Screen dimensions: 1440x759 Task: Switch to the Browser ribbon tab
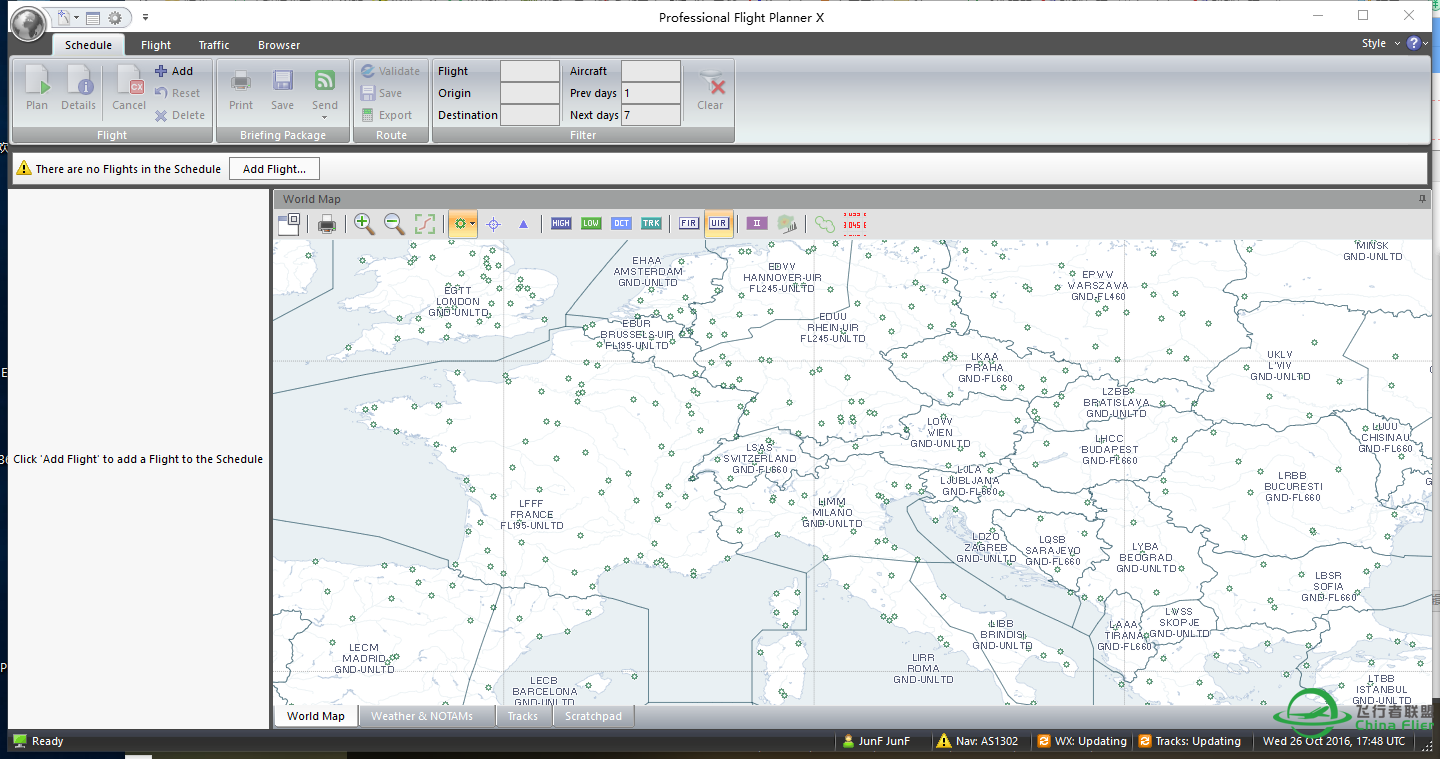[279, 45]
